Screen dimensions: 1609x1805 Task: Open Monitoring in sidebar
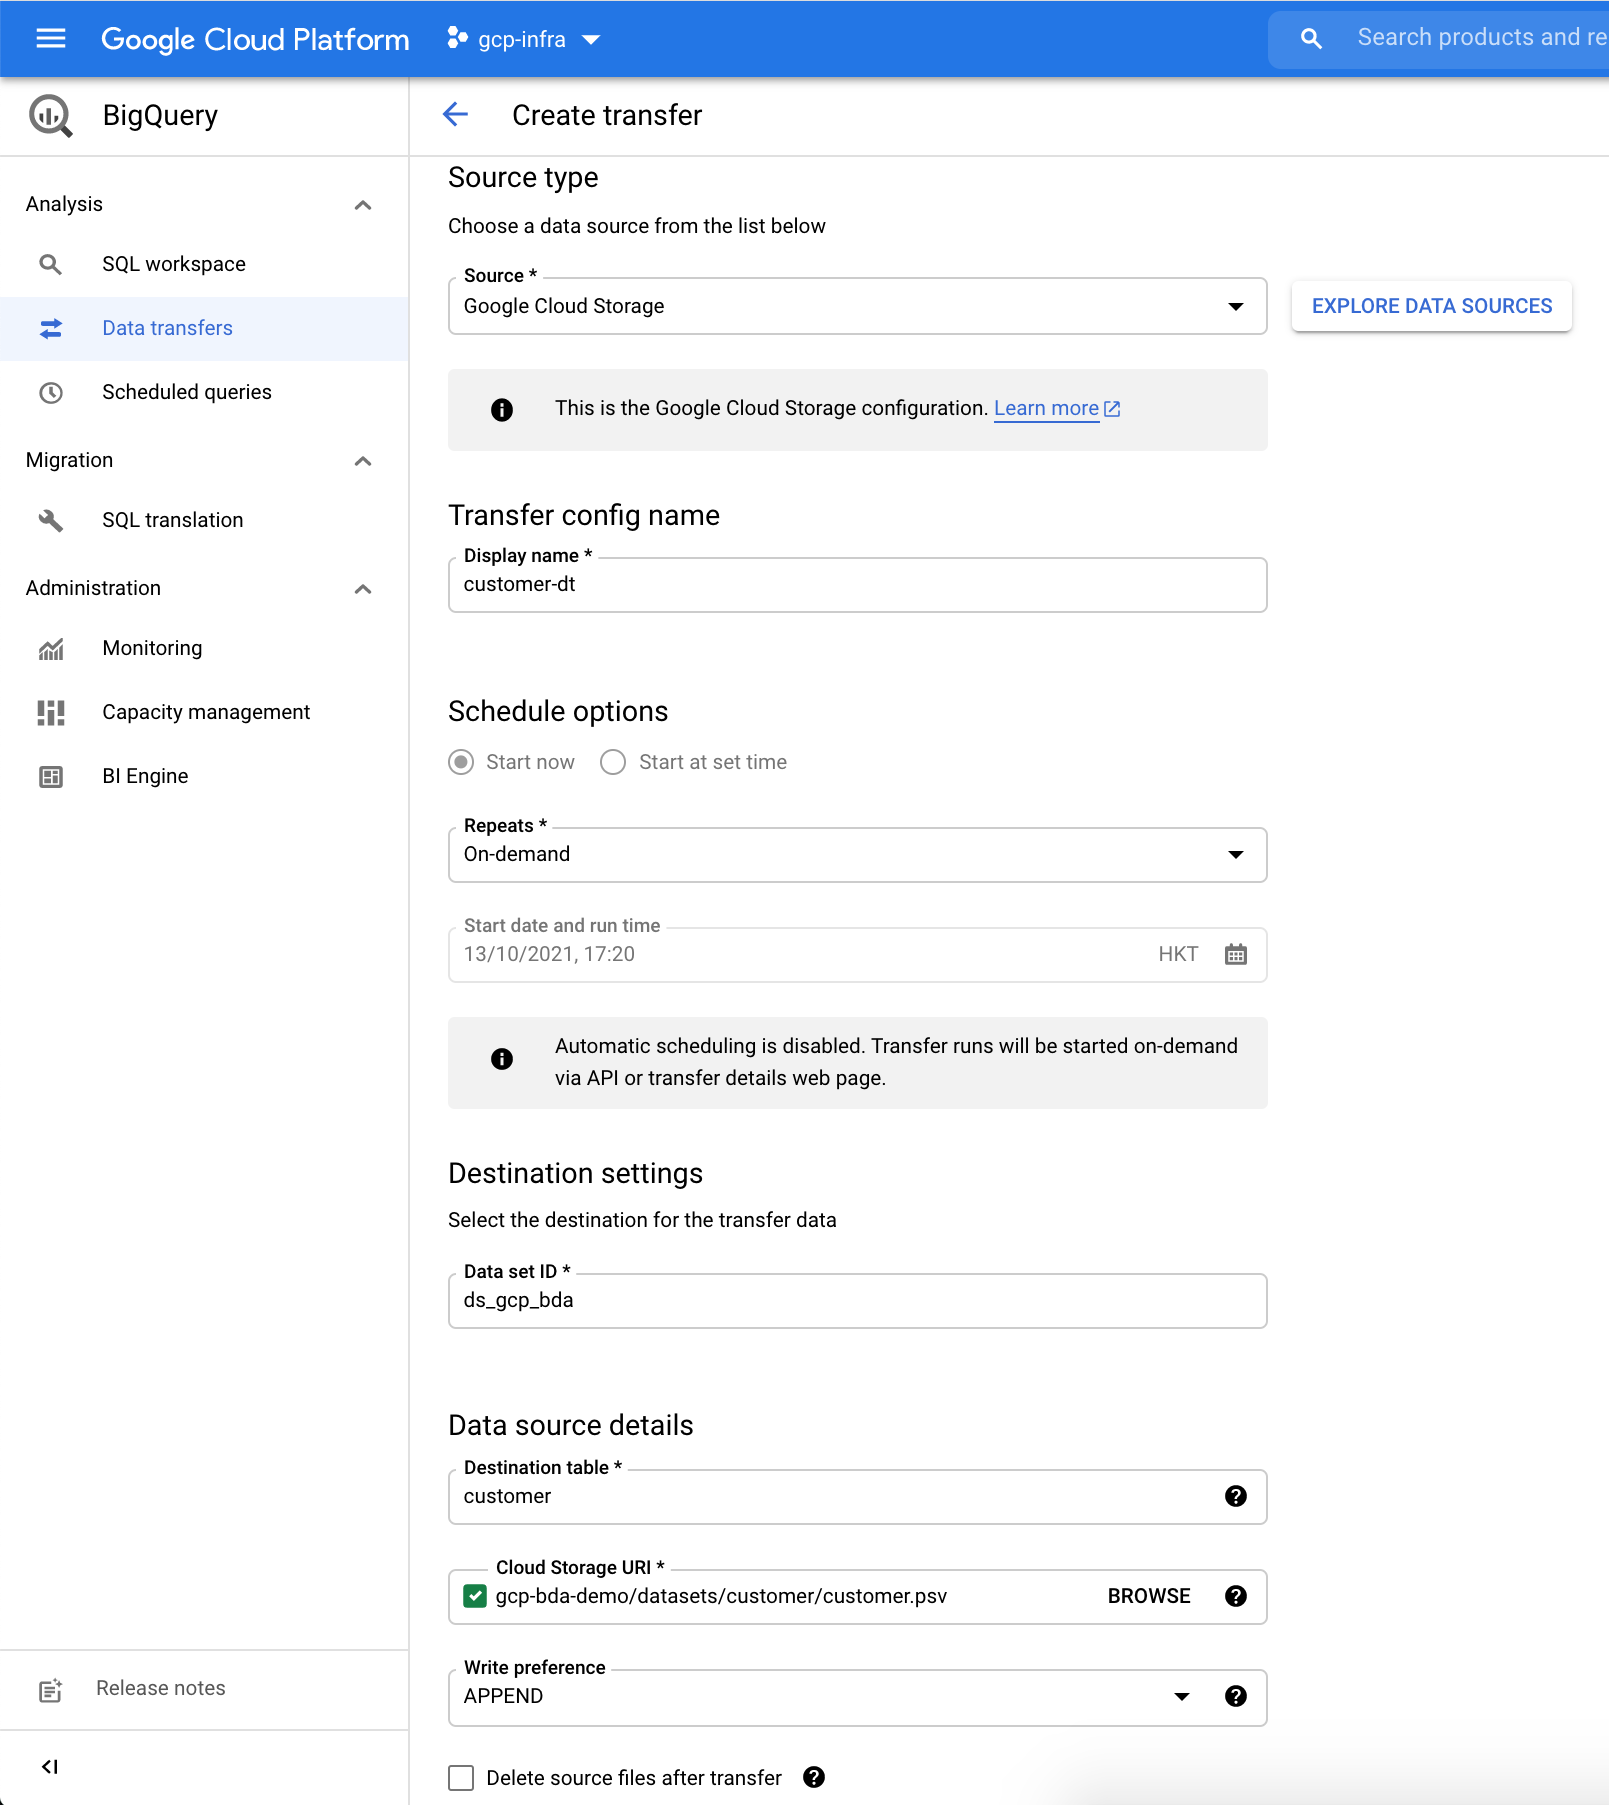[x=204, y=648]
